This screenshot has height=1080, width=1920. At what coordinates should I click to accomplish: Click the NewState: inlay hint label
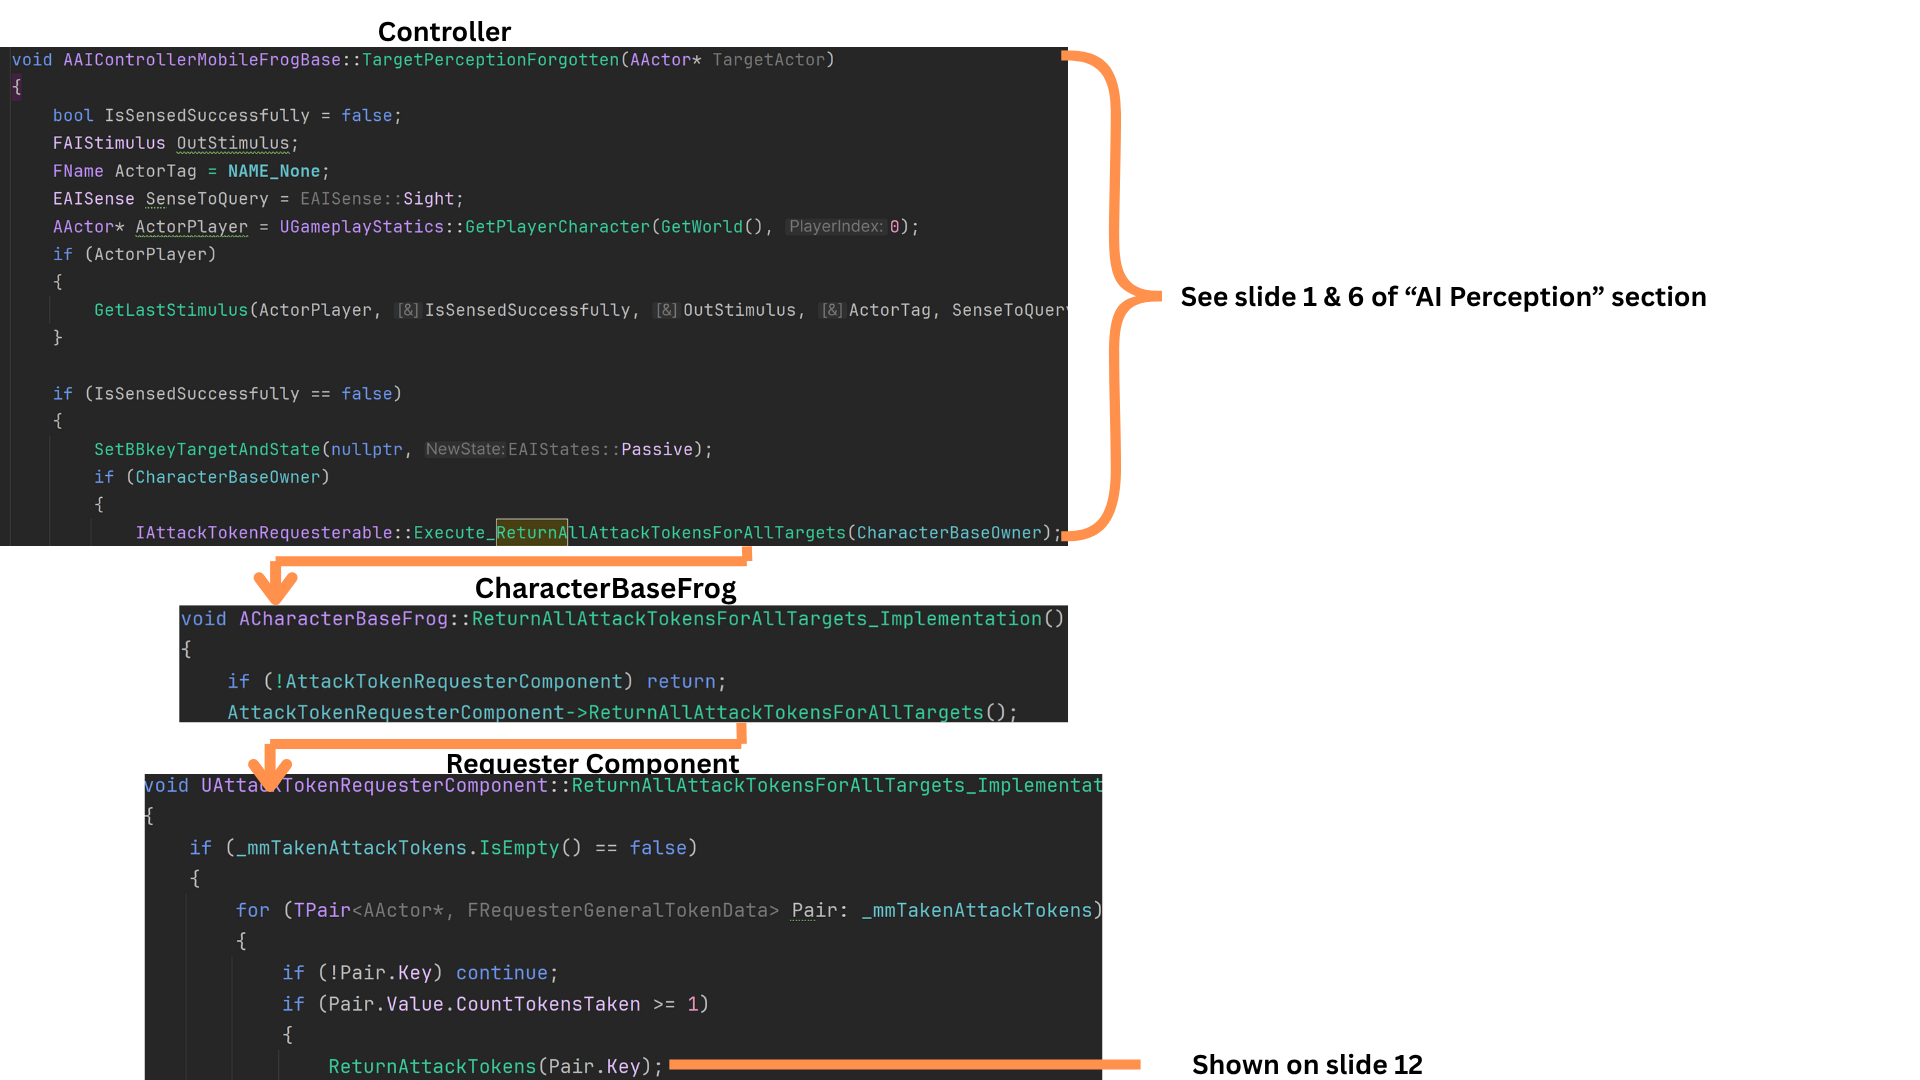pyautogui.click(x=464, y=449)
